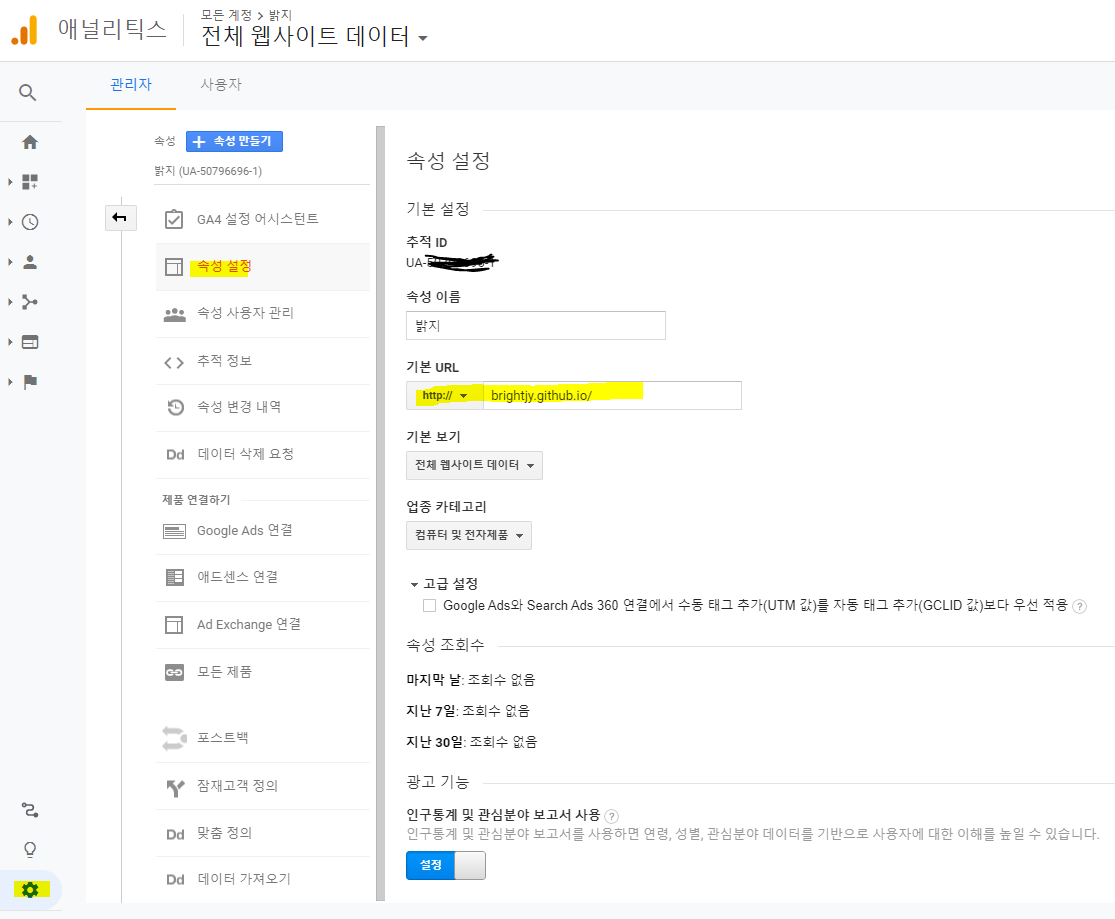Click the 잠재고객 정의 fork icon
This screenshot has height=919, width=1115.
175,787
